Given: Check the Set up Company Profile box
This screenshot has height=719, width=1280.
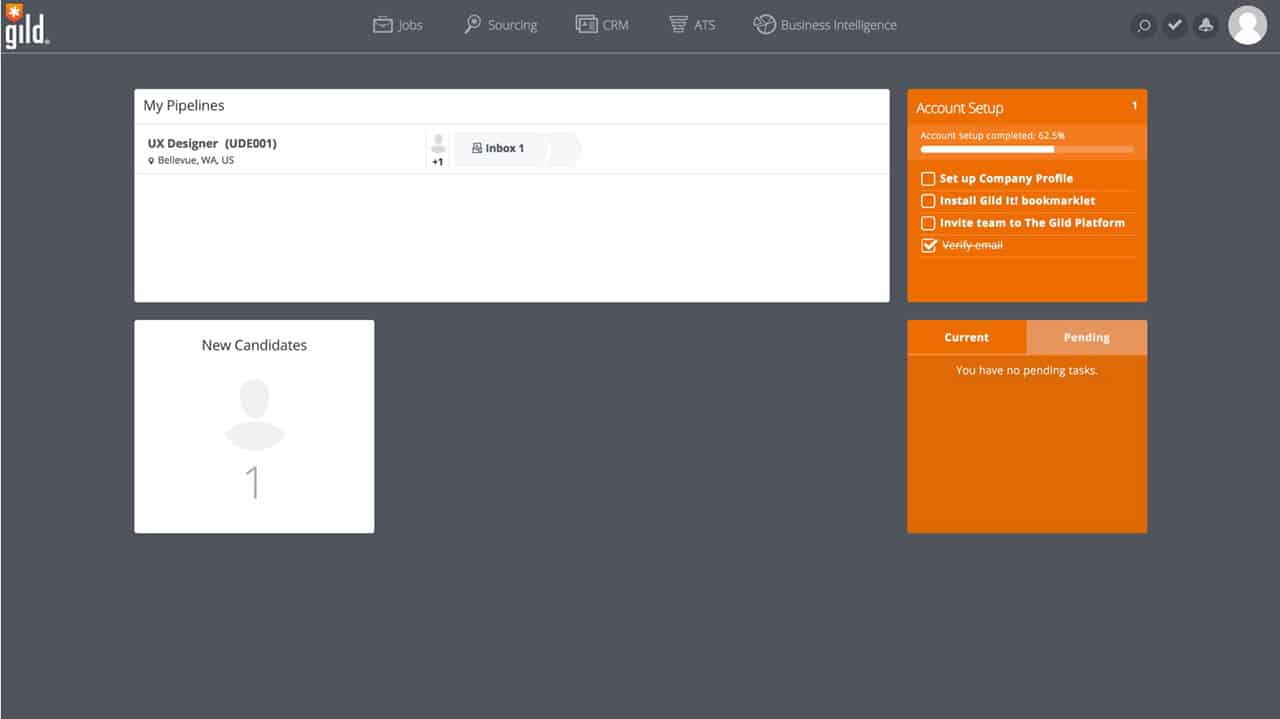Looking at the screenshot, I should [x=928, y=179].
